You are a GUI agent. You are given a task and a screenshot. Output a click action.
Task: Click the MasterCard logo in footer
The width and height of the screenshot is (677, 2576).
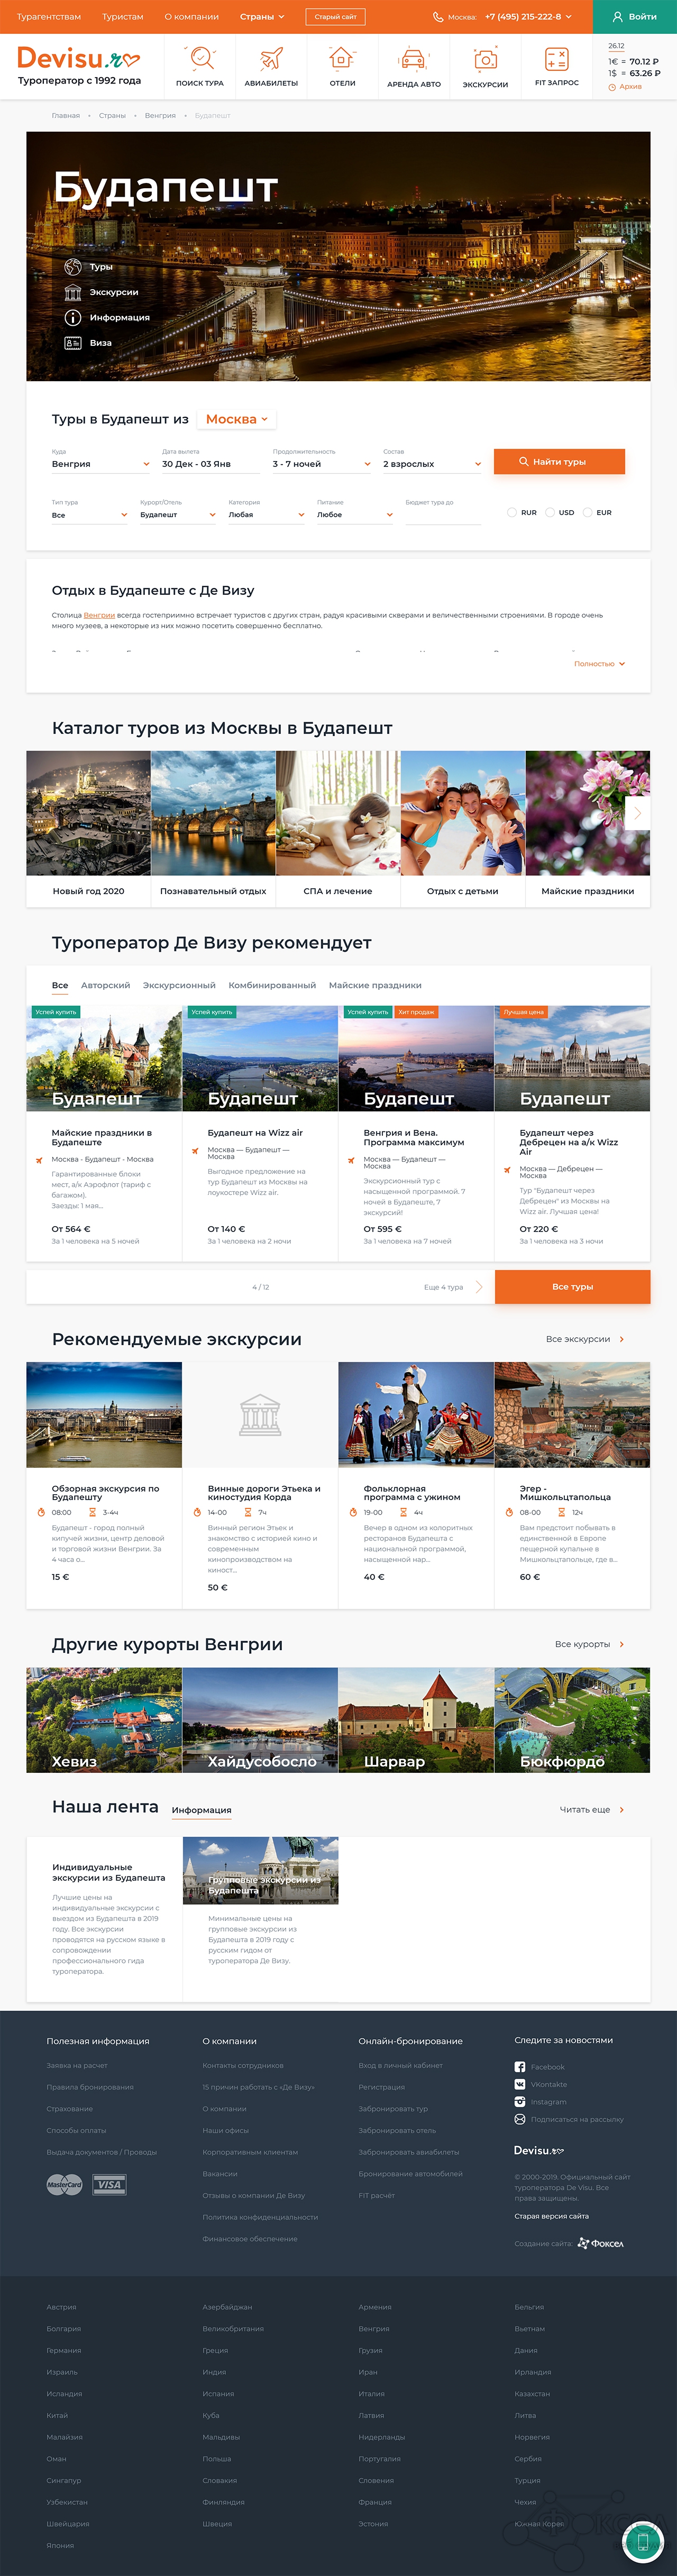click(64, 2185)
